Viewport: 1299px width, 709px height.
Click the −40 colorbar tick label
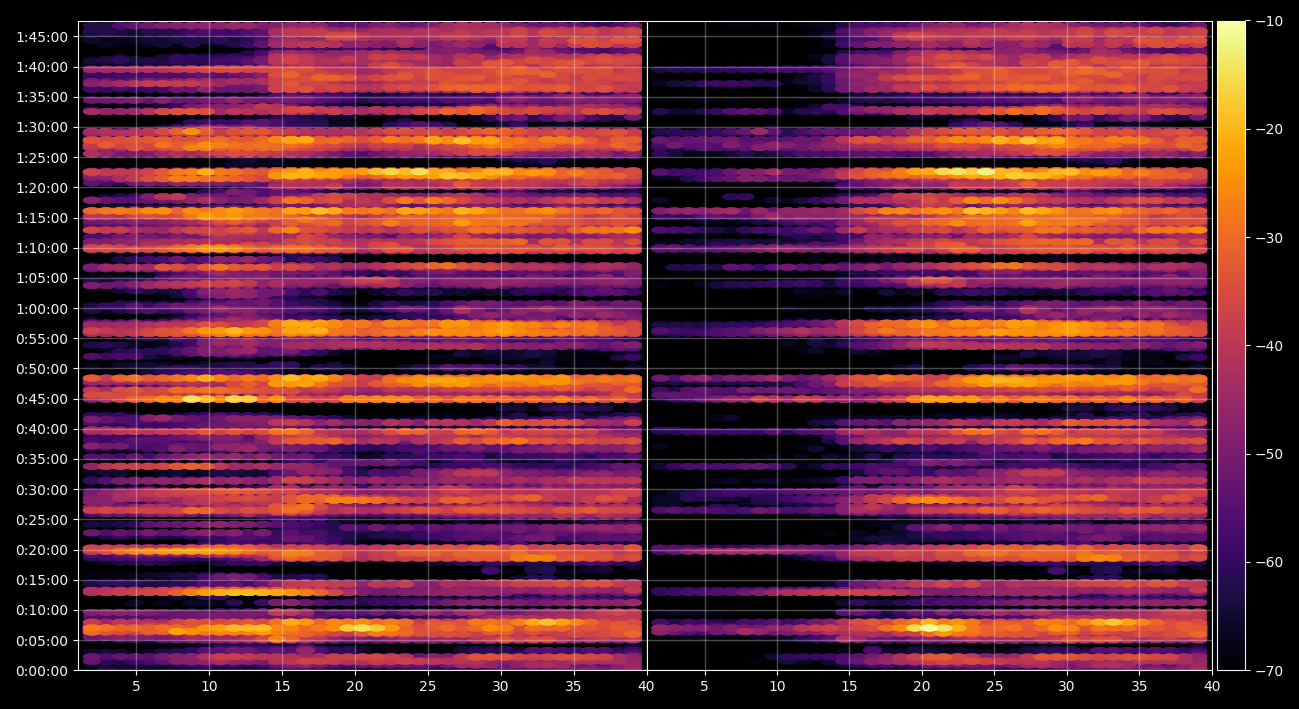point(1268,346)
